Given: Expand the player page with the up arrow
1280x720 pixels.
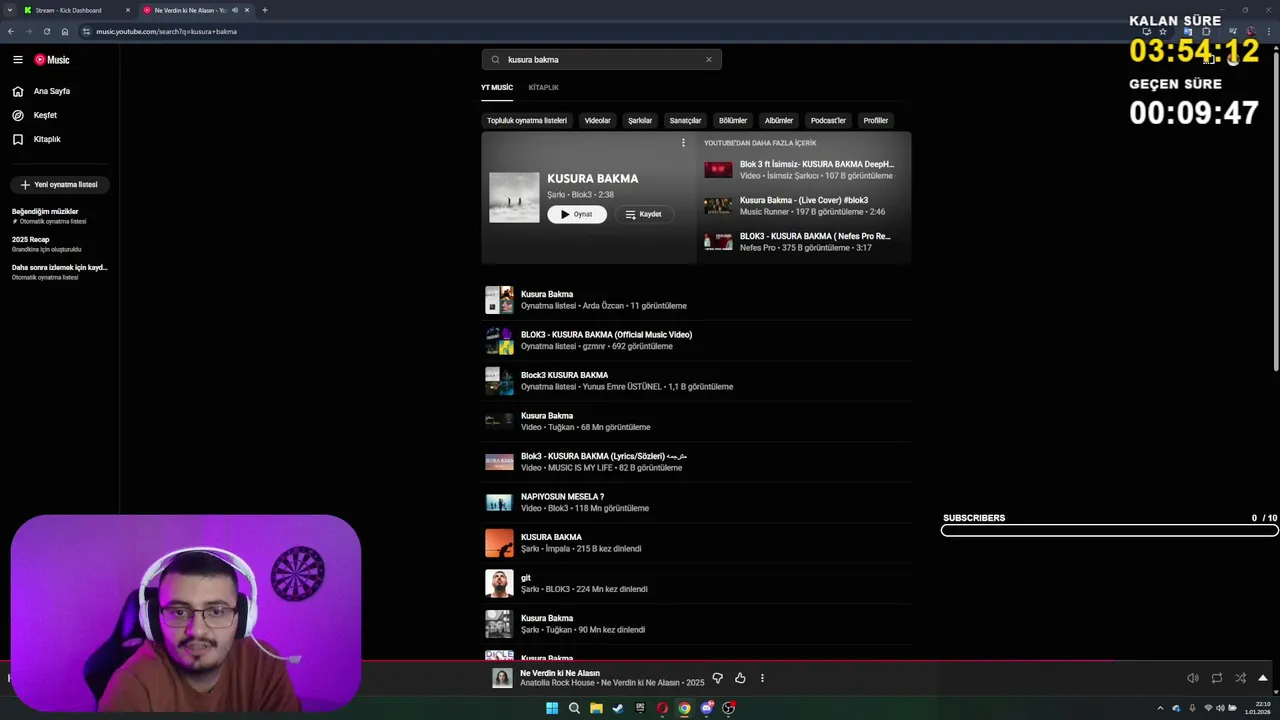Looking at the screenshot, I should [x=1263, y=678].
